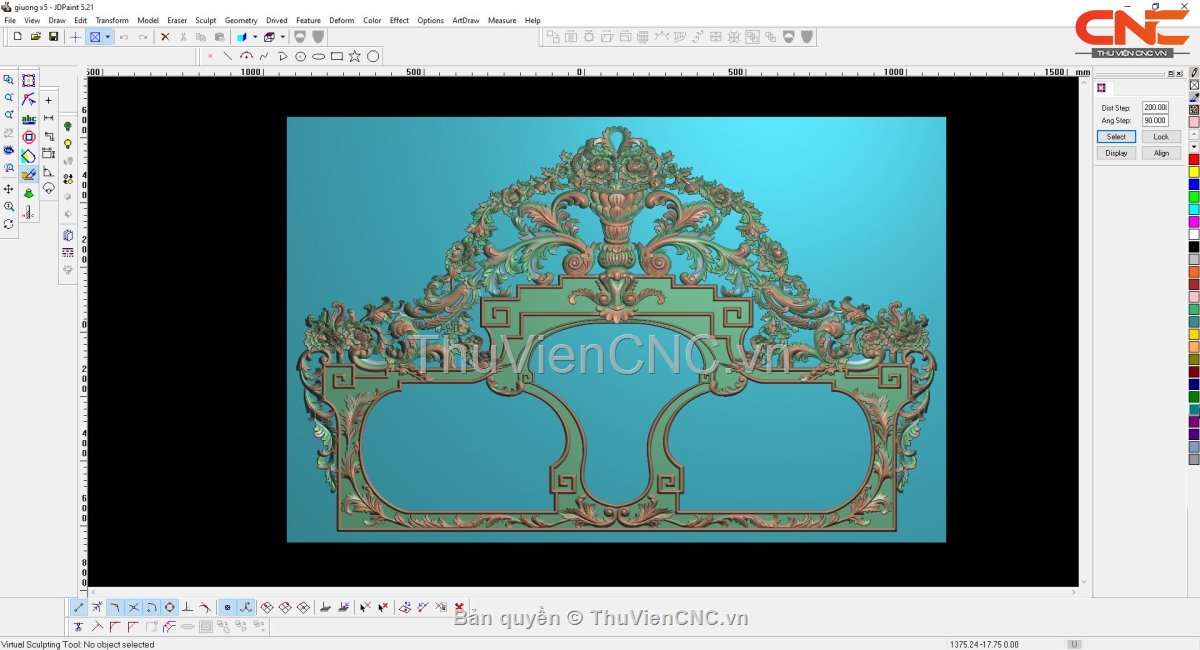Select the rectangle drawing tool

click(337, 56)
